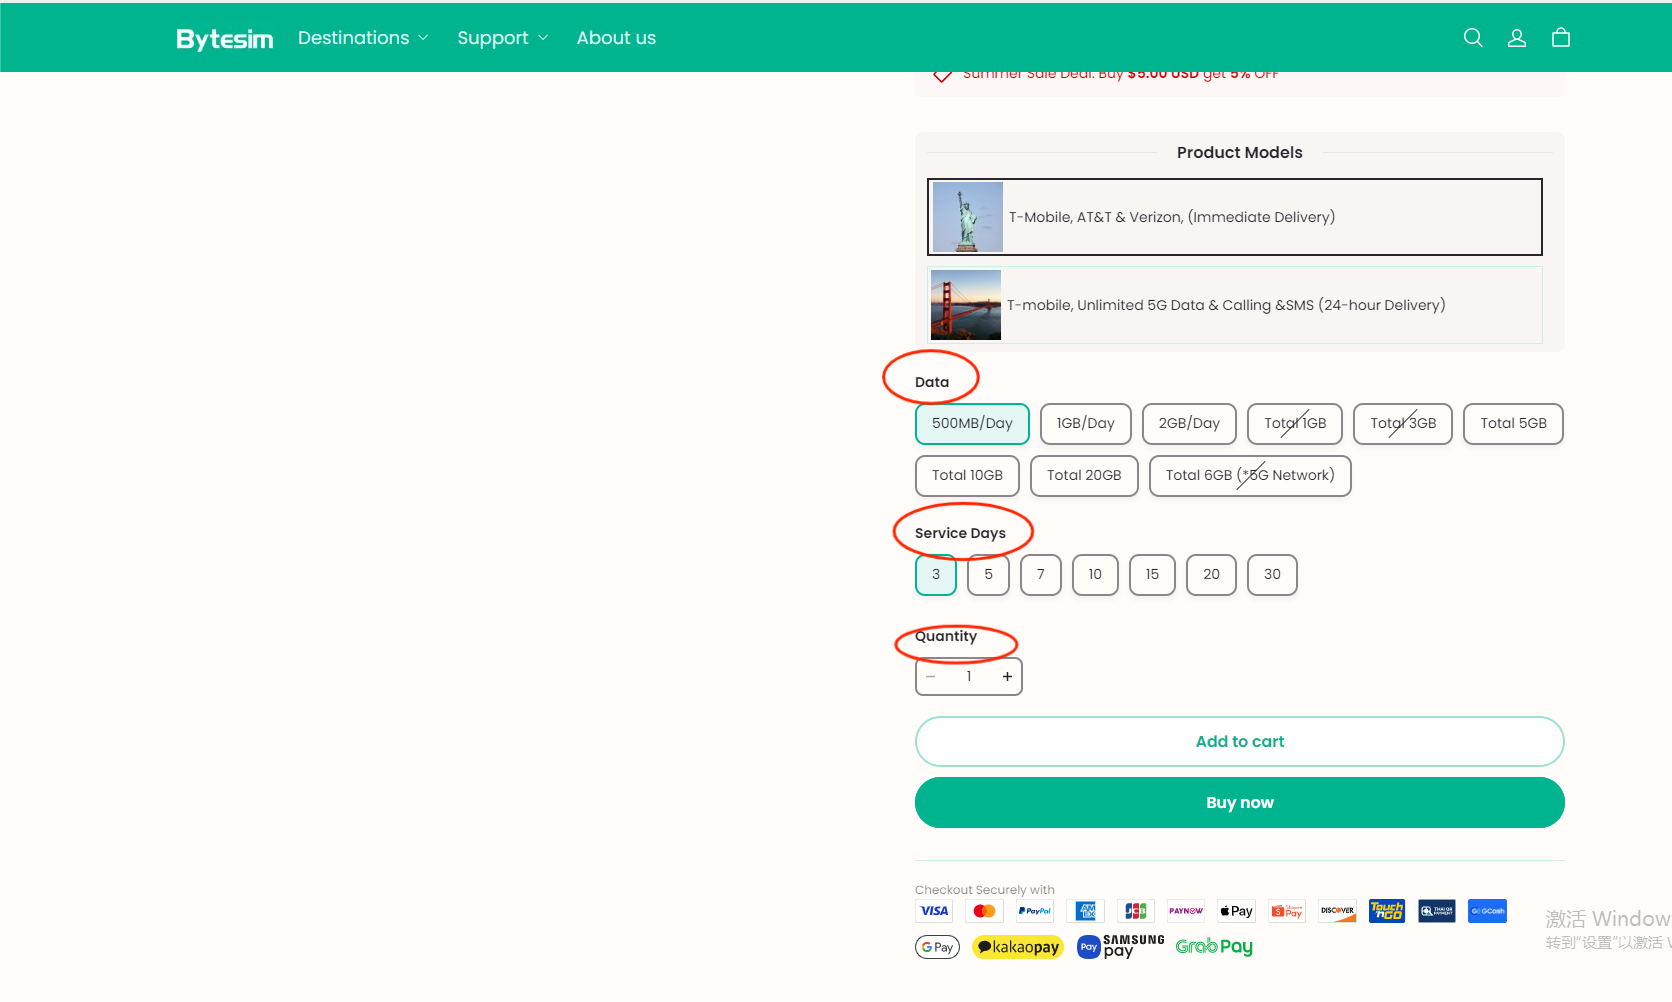Viewport: 1672px width, 1002px height.
Task: Select Total 6GB (*5G Network) option
Action: (x=1250, y=476)
